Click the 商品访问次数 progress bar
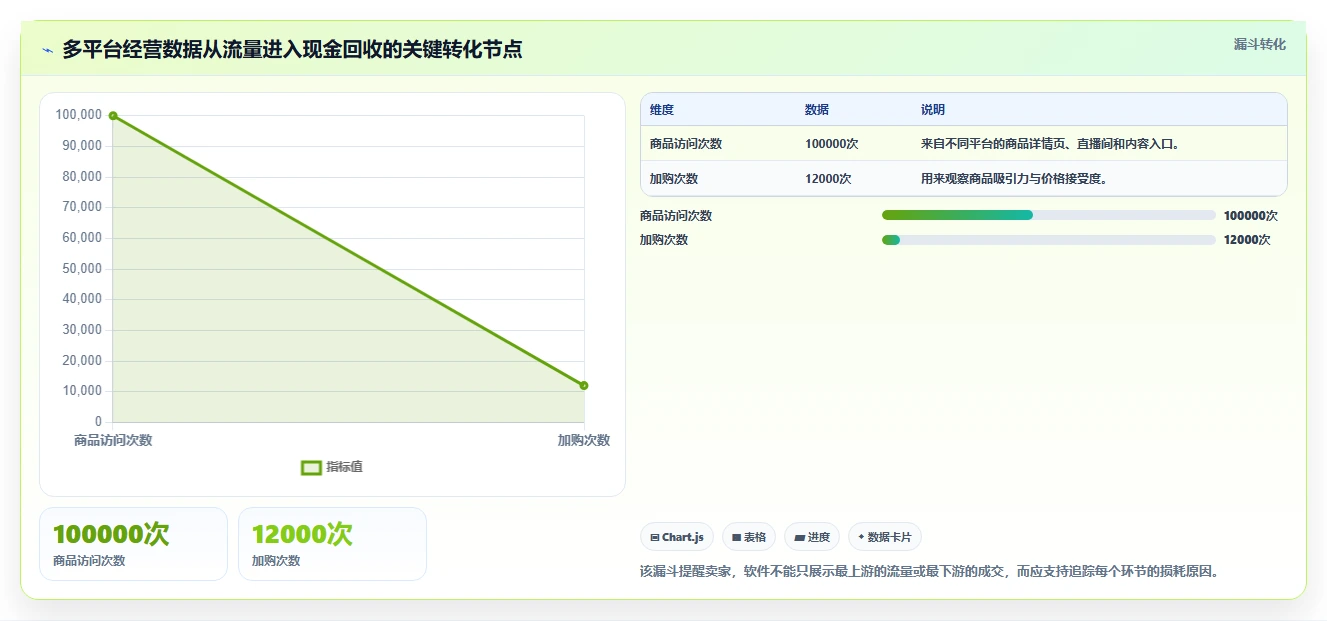This screenshot has height=621, width=1327. tap(1049, 215)
